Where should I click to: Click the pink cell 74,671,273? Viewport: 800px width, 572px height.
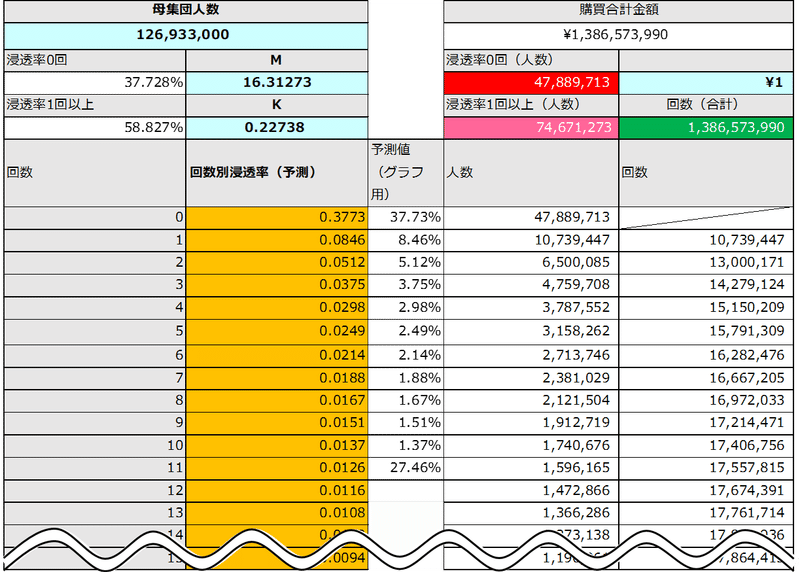pyautogui.click(x=531, y=128)
